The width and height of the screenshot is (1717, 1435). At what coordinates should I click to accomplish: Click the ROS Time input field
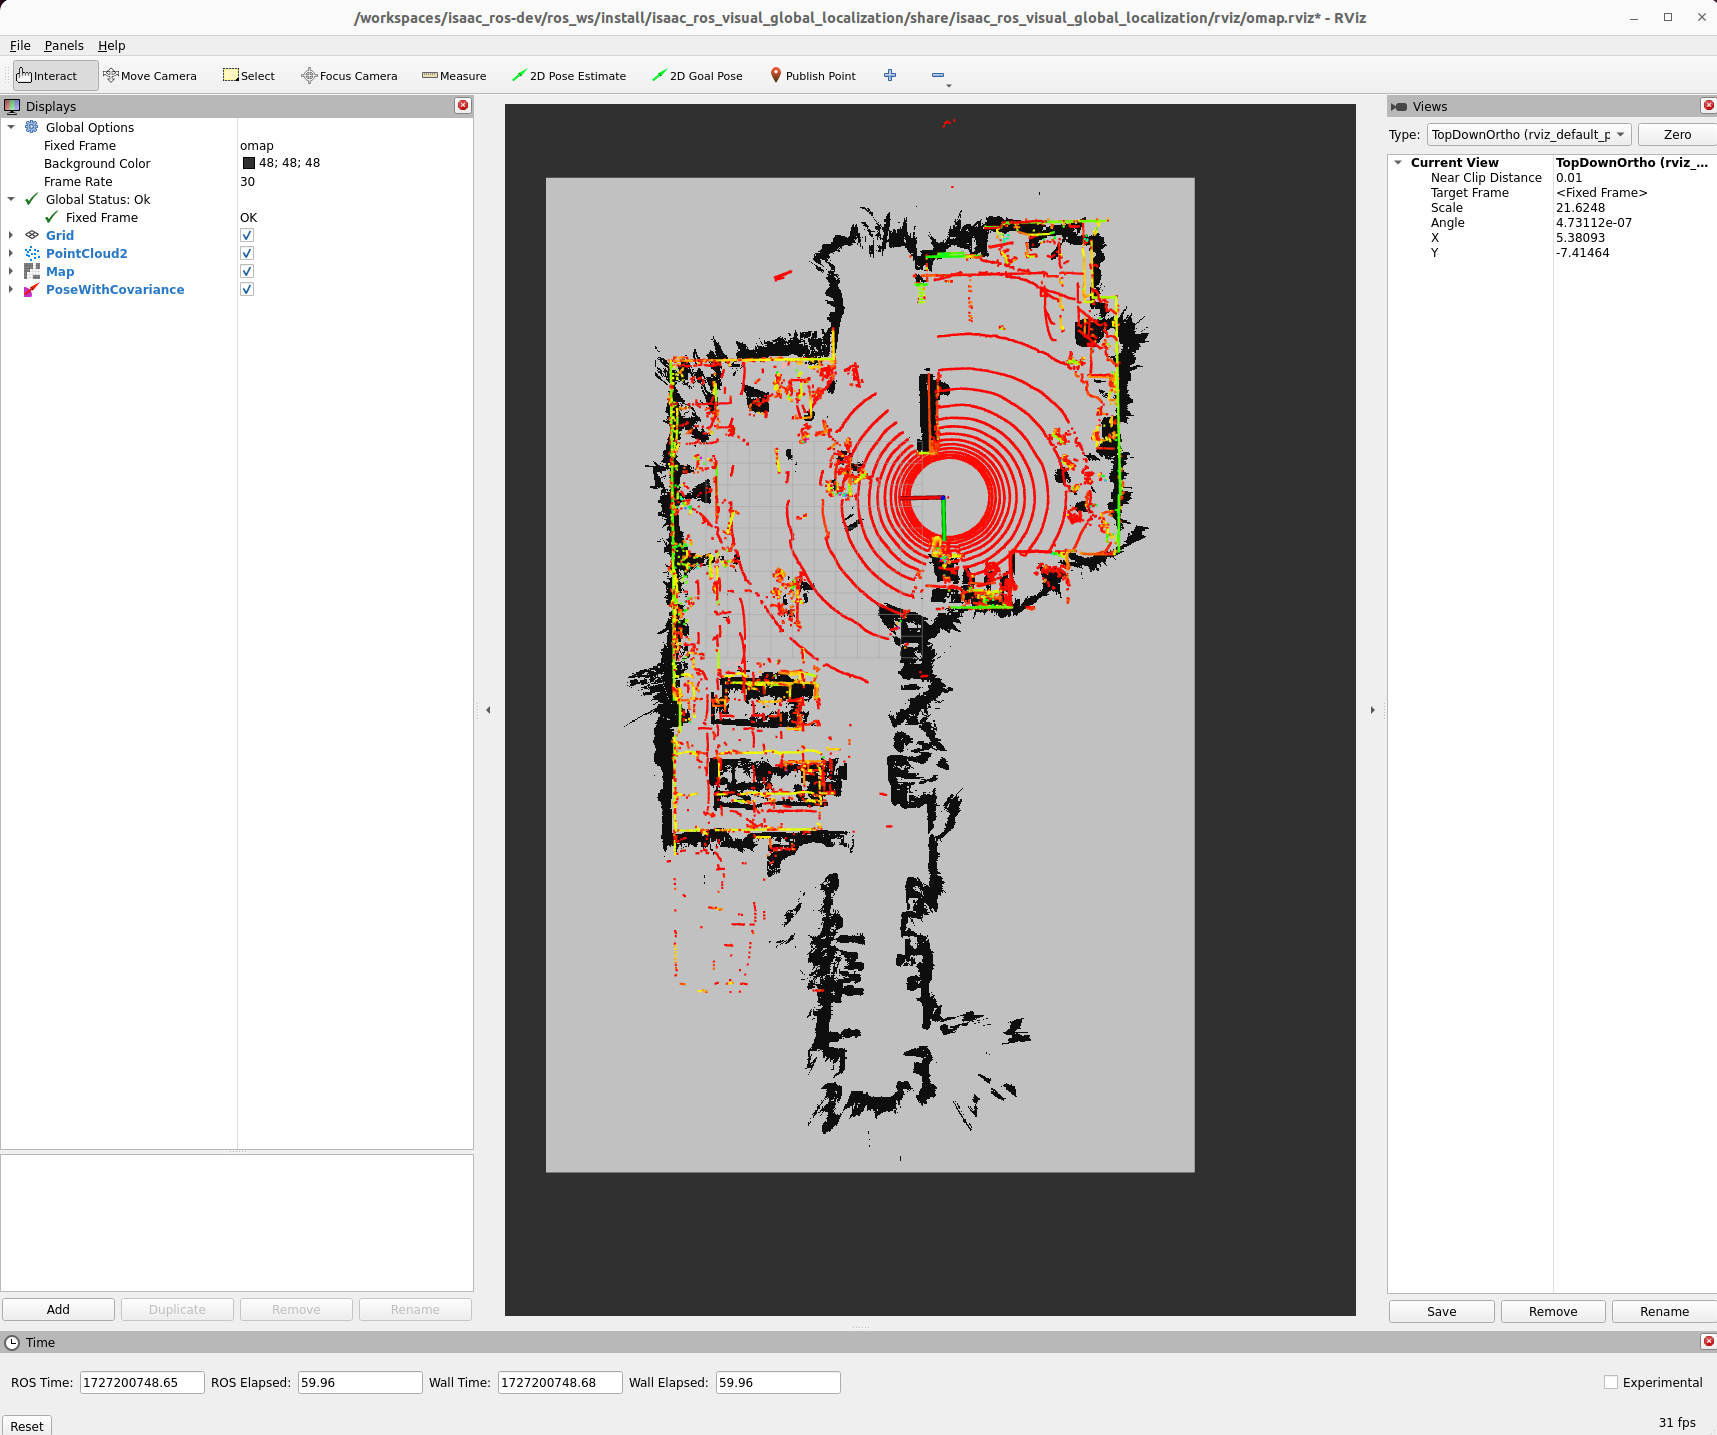point(141,1382)
